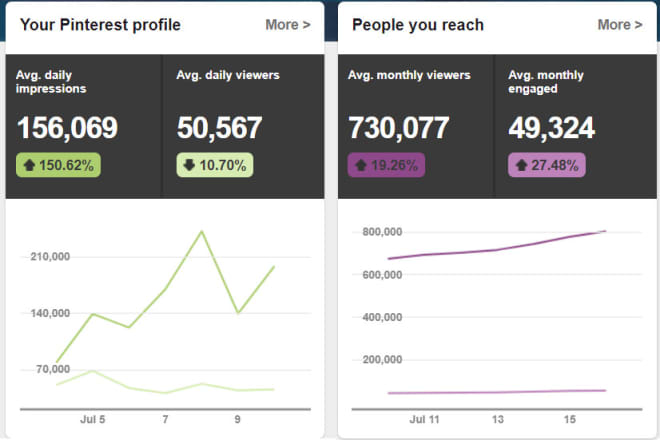Click the 10.70% daily viewers decrease badge
Image resolution: width=660 pixels, height=440 pixels.
[215, 165]
